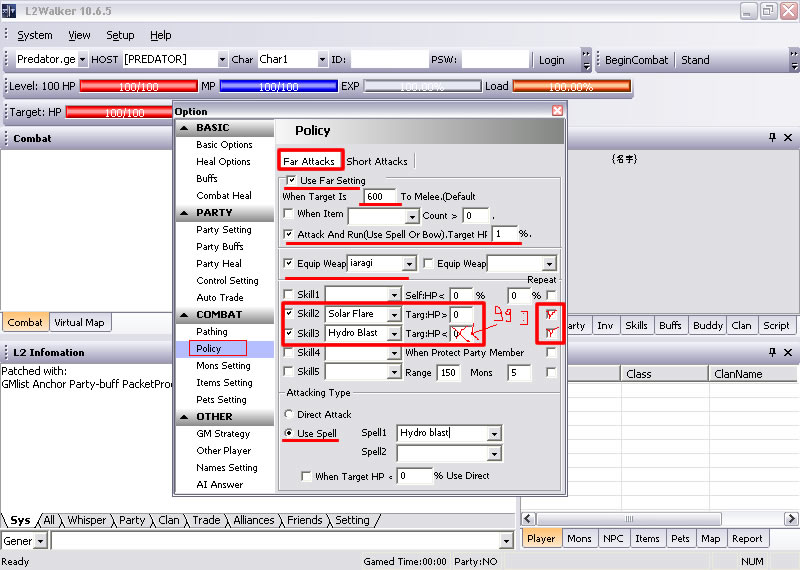Select the Use Spell radio button

point(289,433)
